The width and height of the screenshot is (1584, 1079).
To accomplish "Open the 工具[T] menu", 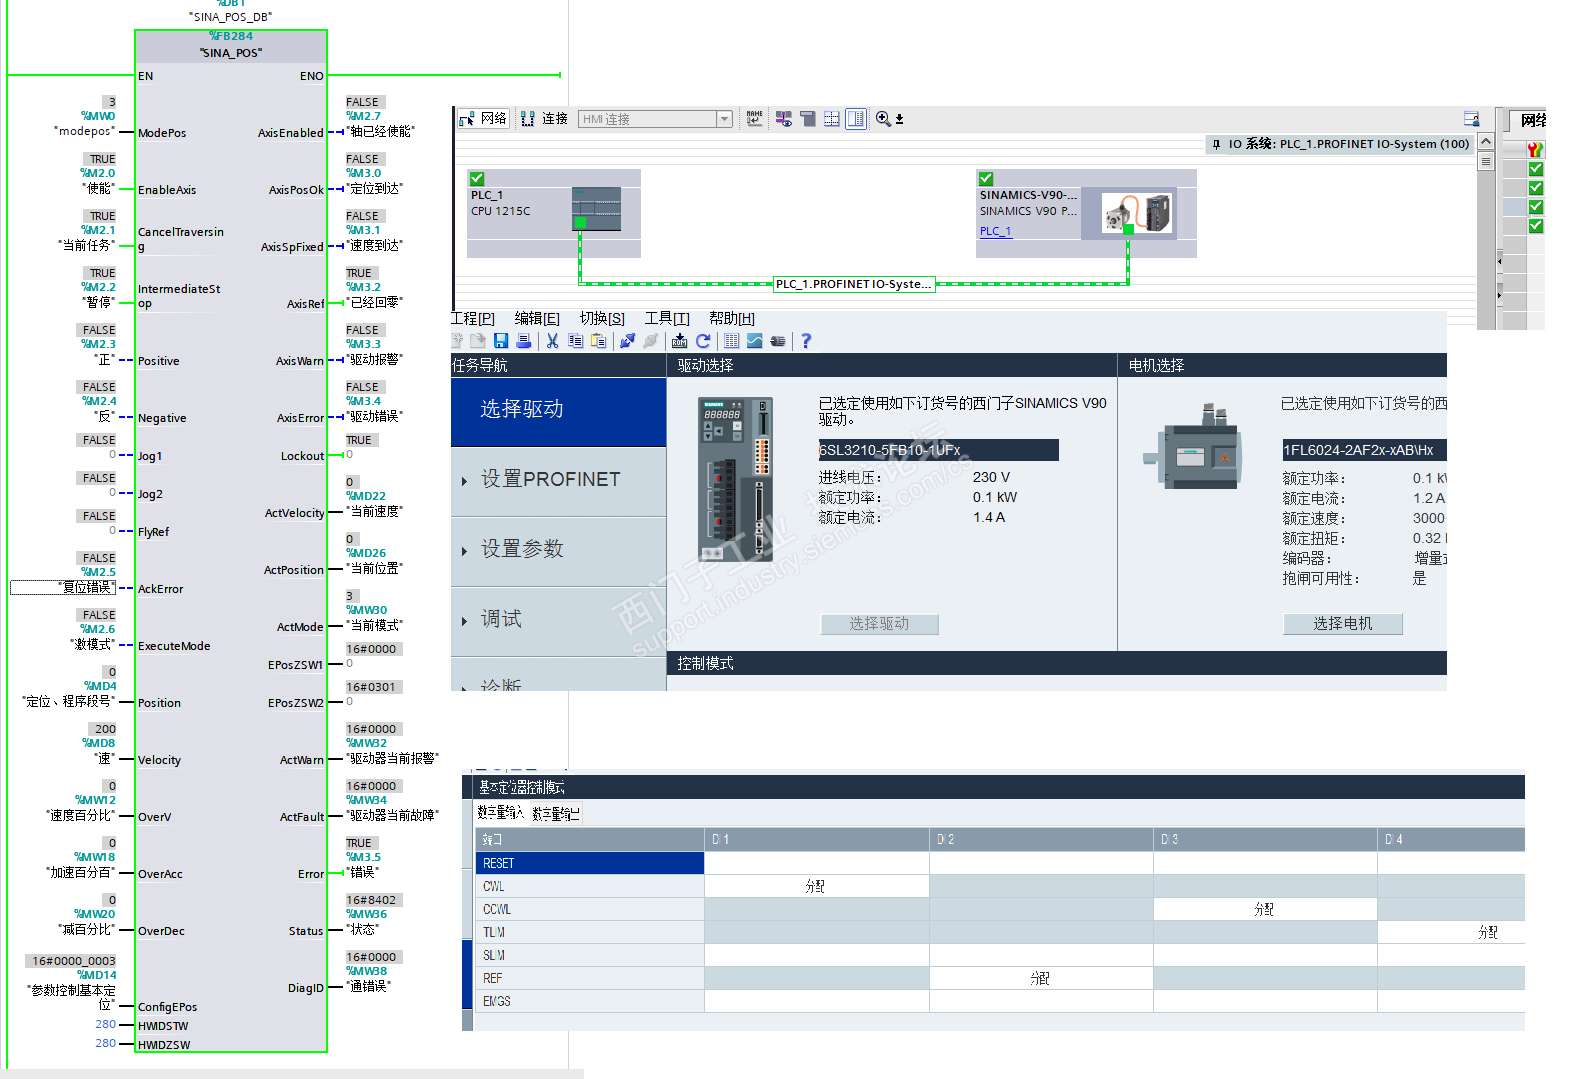I will 667,318.
